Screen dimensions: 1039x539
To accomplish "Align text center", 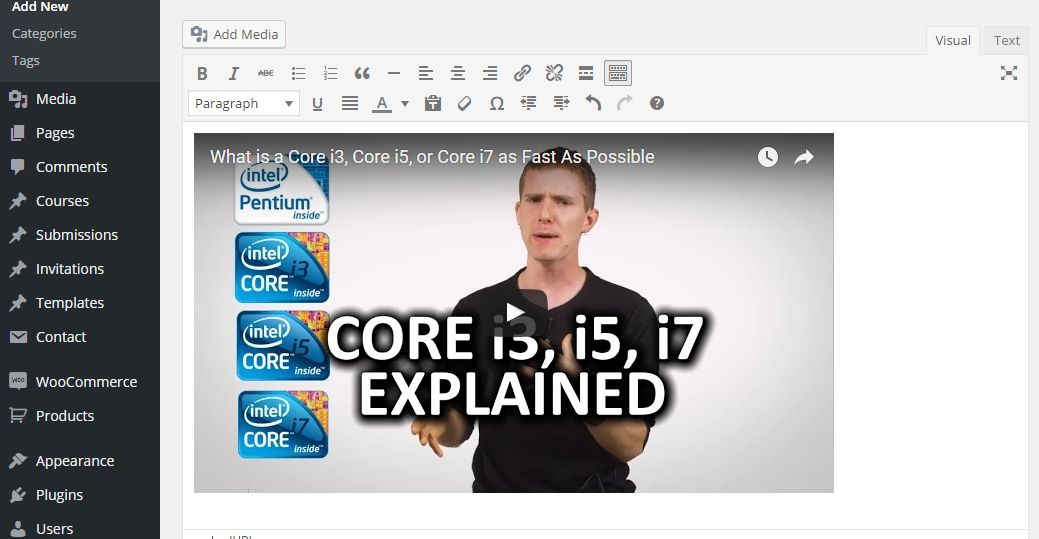I will coord(458,73).
